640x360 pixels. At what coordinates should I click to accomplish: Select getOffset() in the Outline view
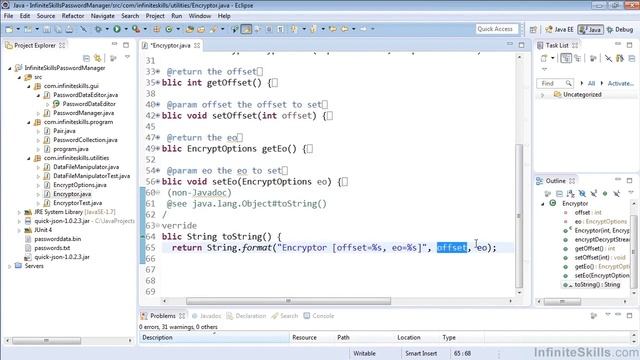[594, 249]
